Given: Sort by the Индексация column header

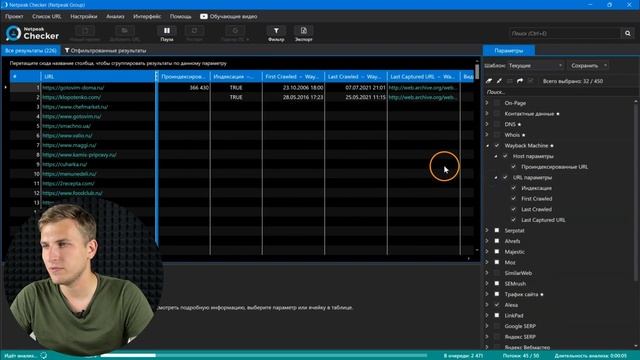Looking at the screenshot, I should [x=236, y=76].
